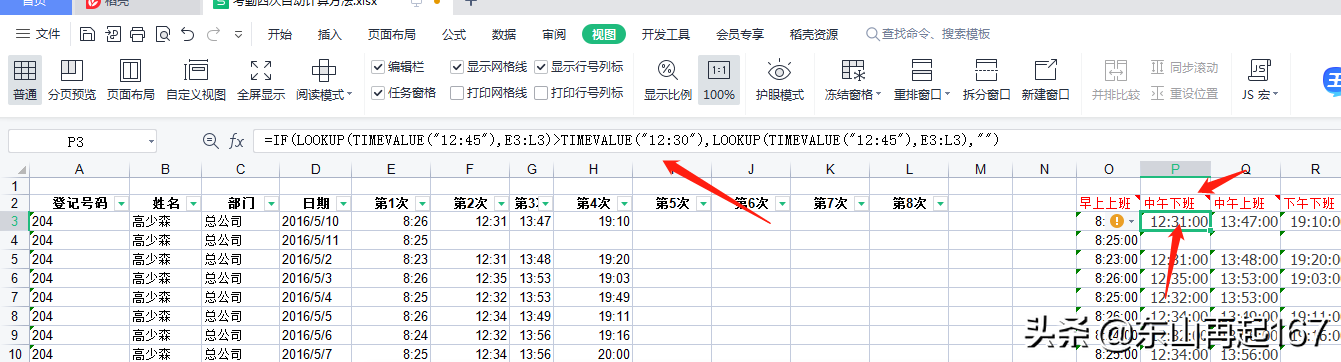Set zoom to 100% button
The image size is (1341, 362).
pos(718,80)
